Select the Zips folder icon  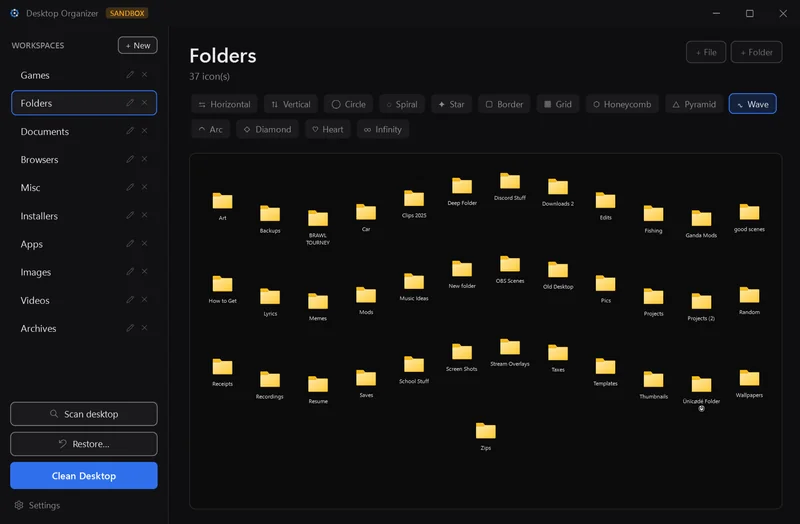click(486, 431)
